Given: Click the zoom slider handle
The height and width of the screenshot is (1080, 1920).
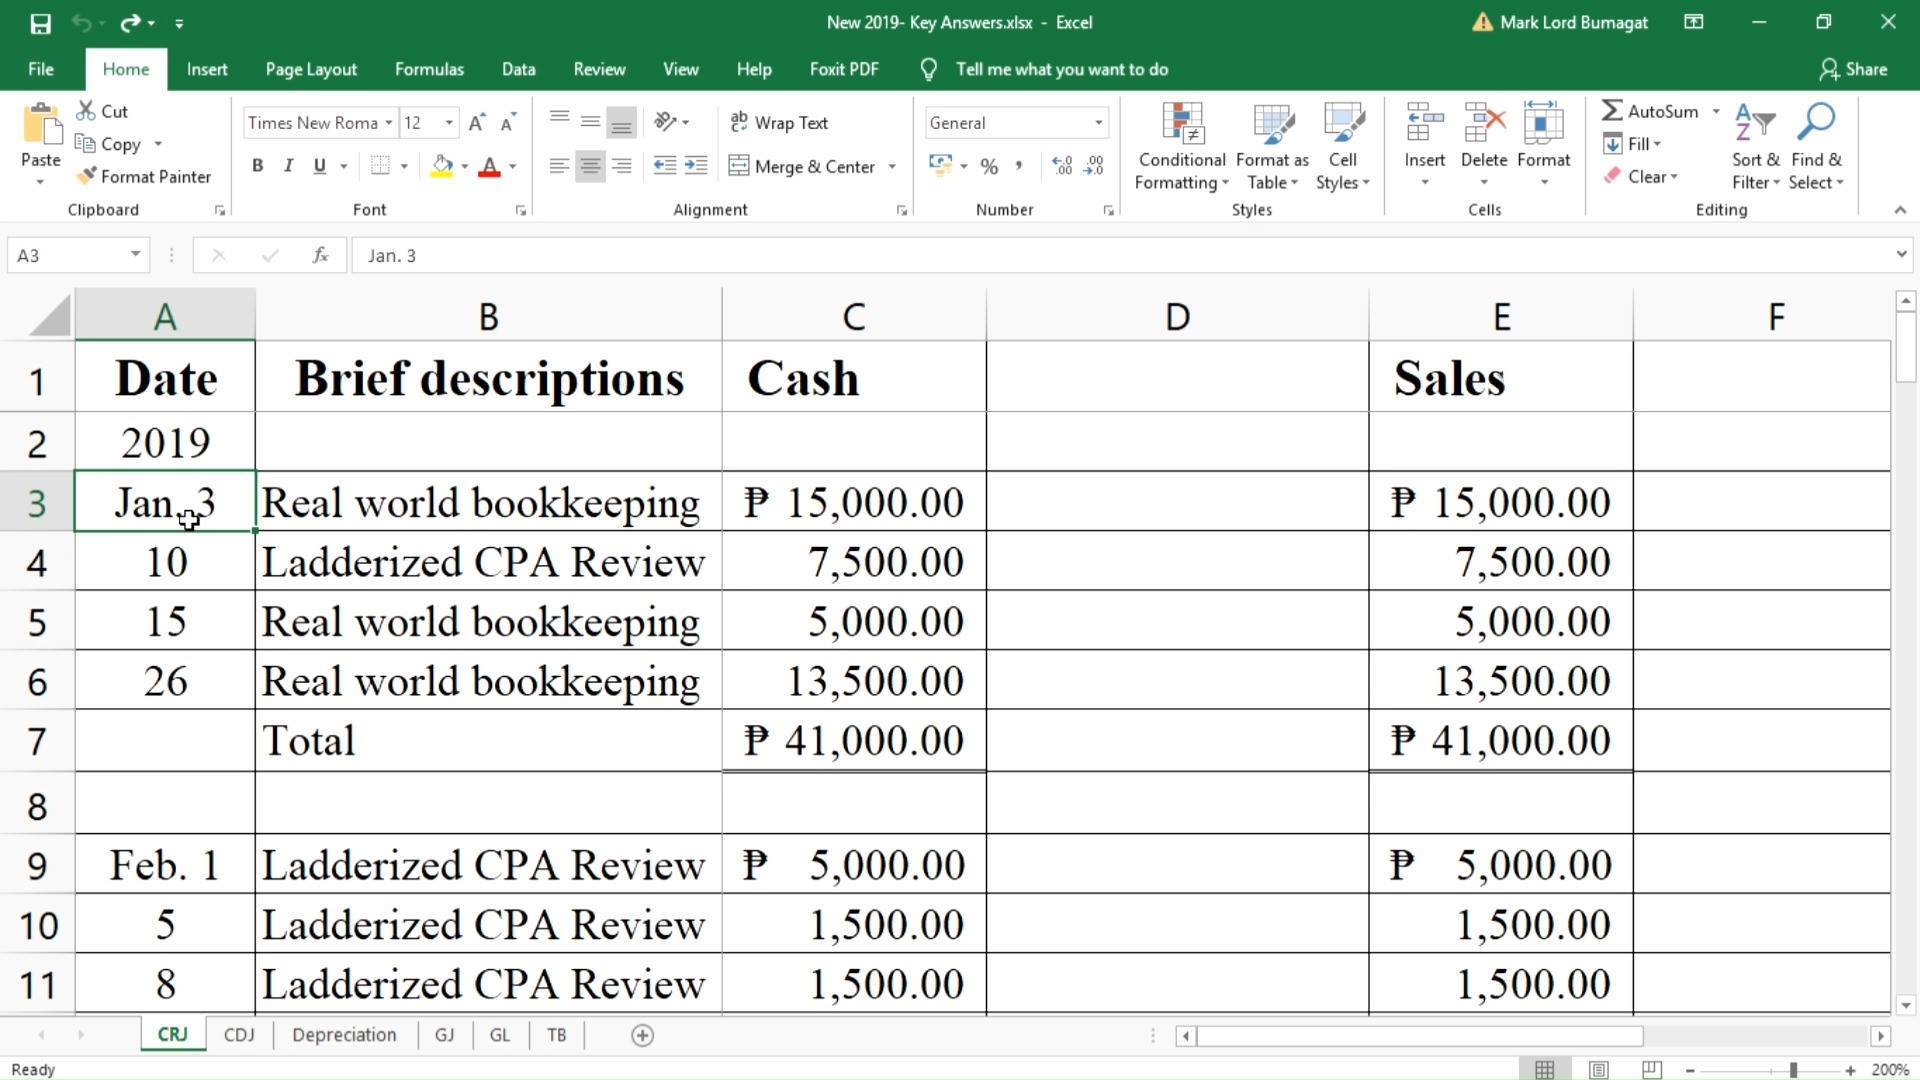Looking at the screenshot, I should point(1793,1070).
